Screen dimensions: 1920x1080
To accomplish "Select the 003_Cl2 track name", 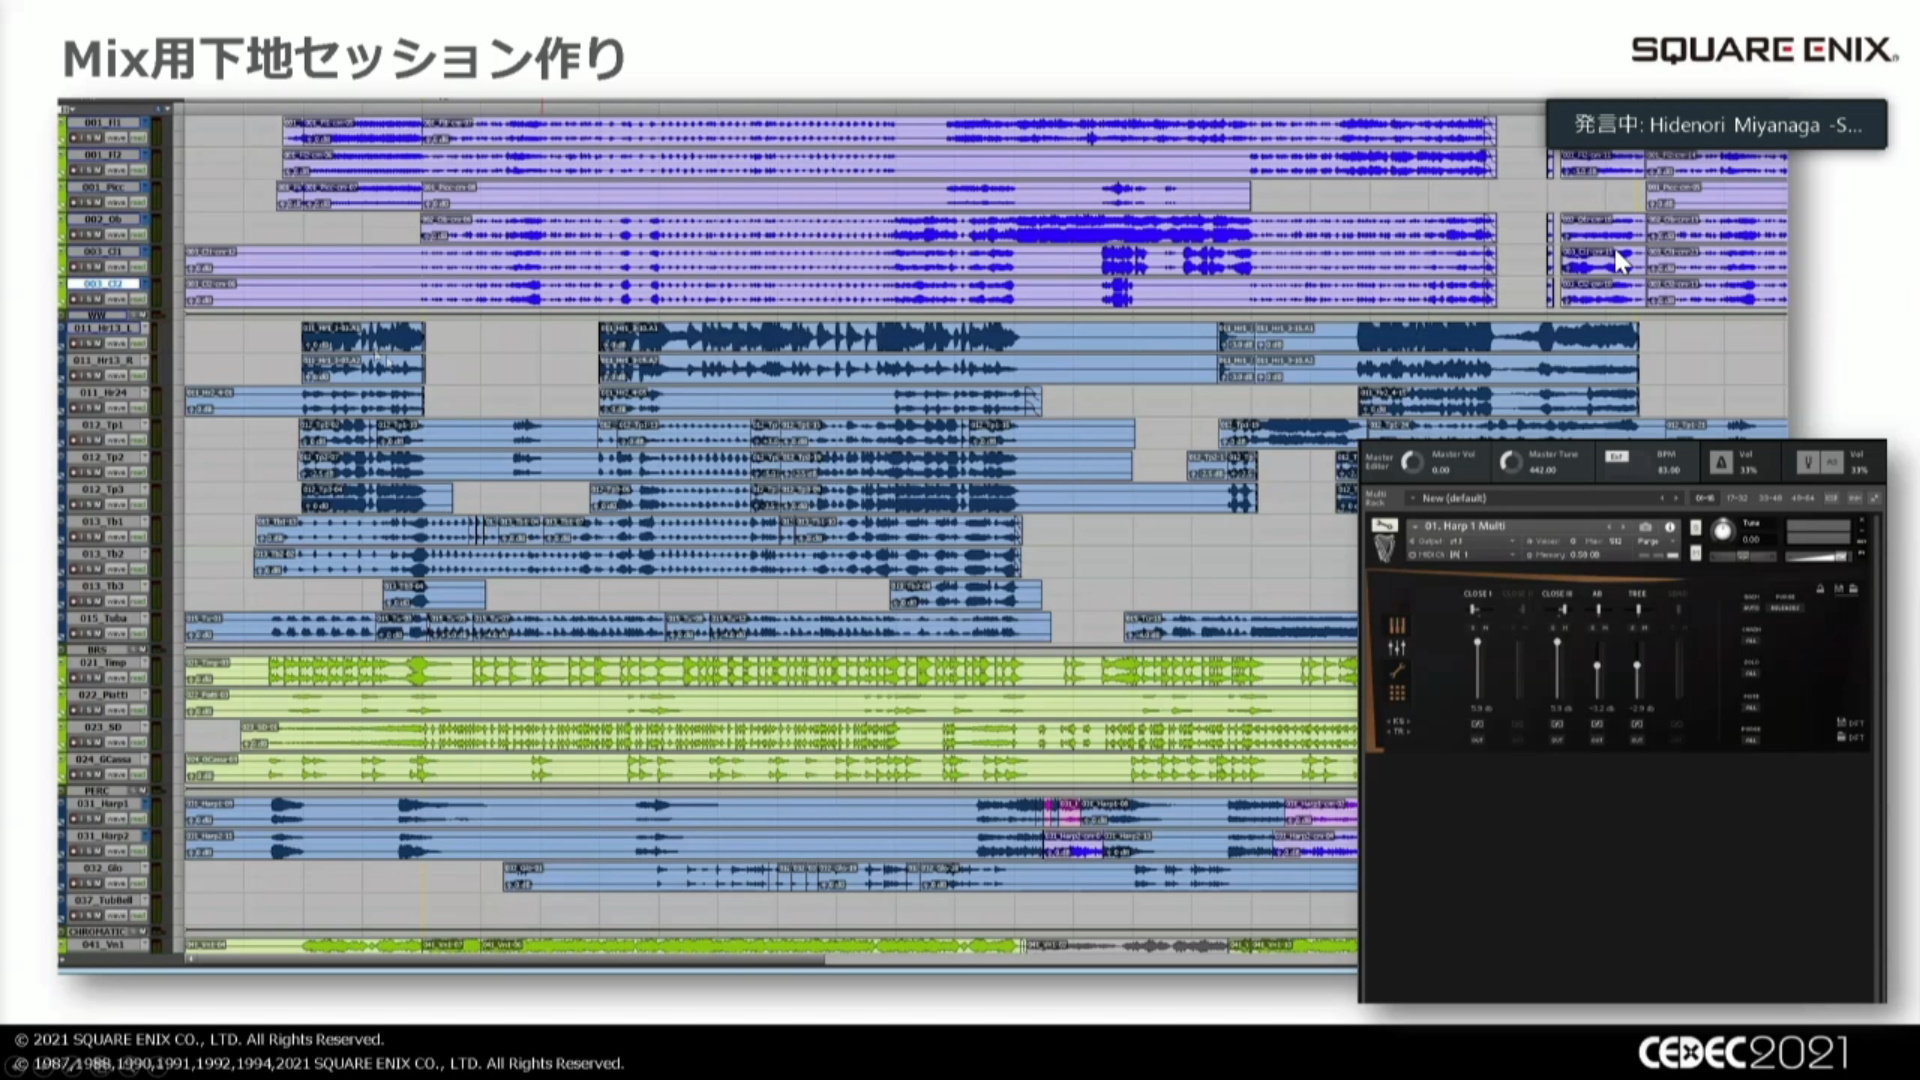I will coord(103,284).
